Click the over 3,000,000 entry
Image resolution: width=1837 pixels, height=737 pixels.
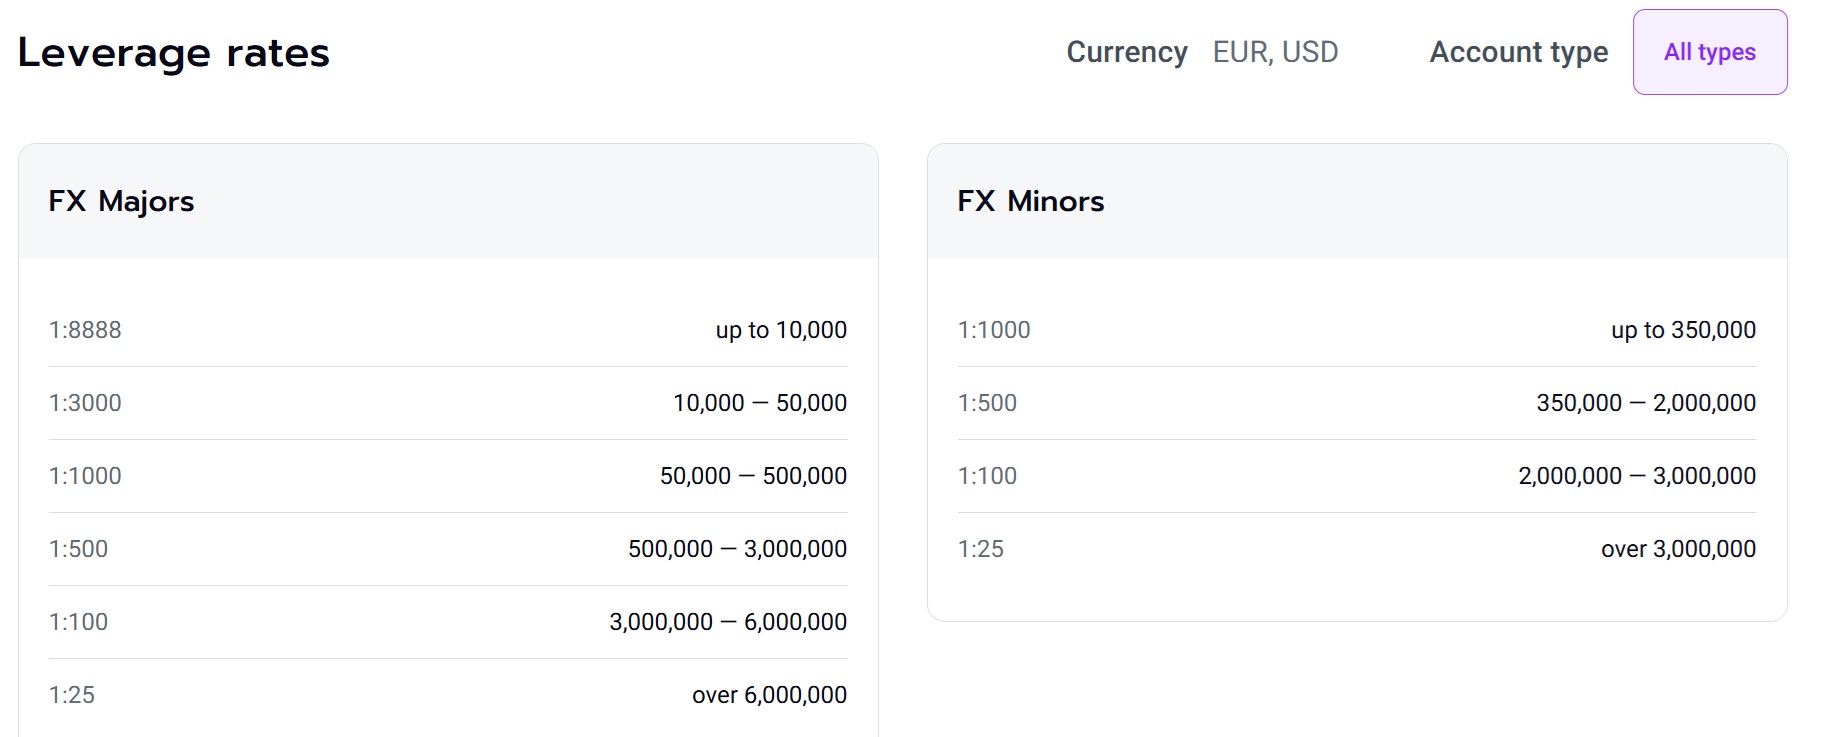point(1678,549)
